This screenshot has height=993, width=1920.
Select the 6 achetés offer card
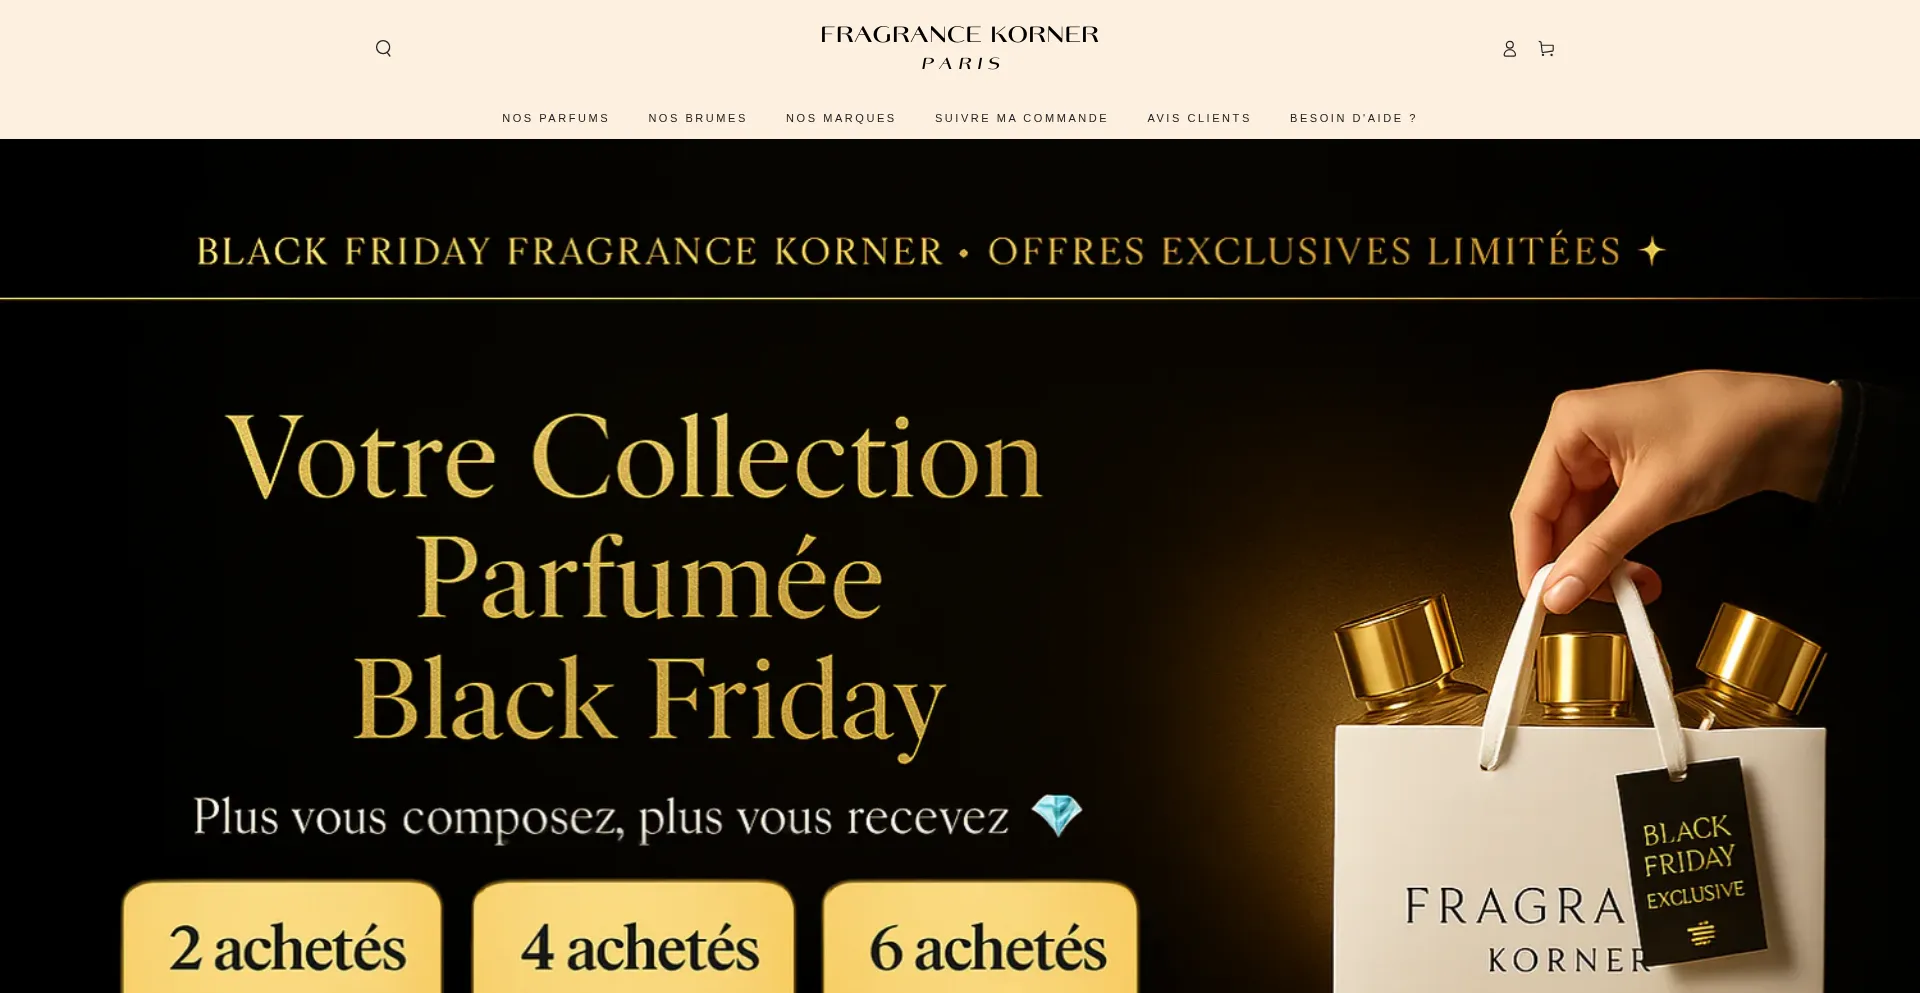(980, 937)
